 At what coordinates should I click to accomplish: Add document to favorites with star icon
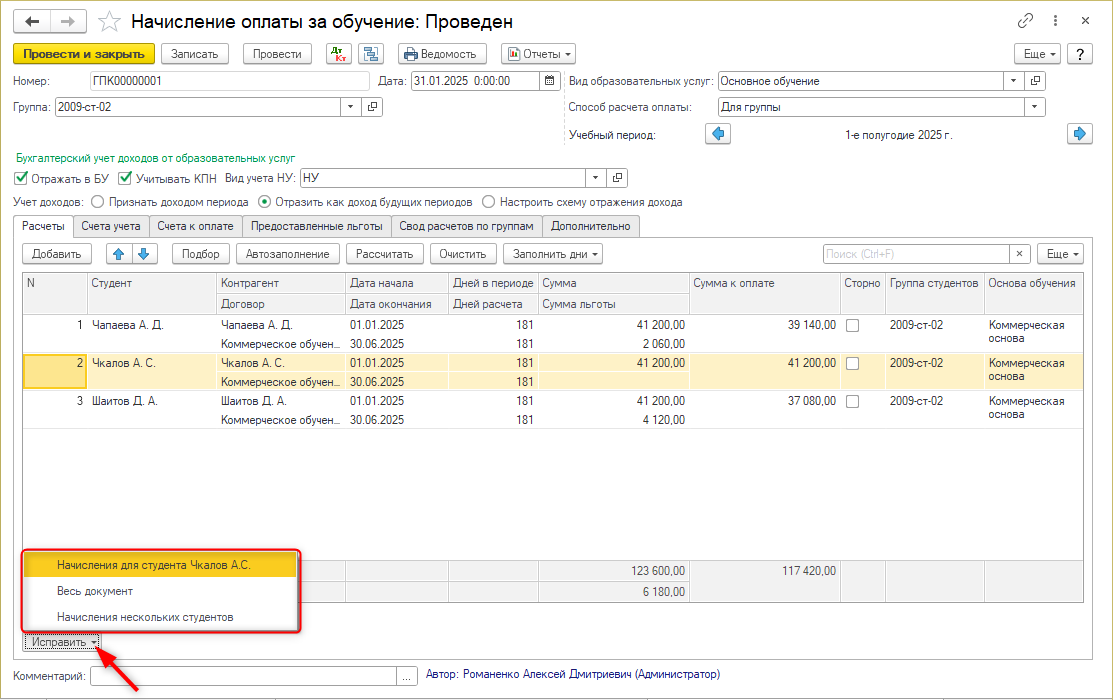[x=109, y=21]
